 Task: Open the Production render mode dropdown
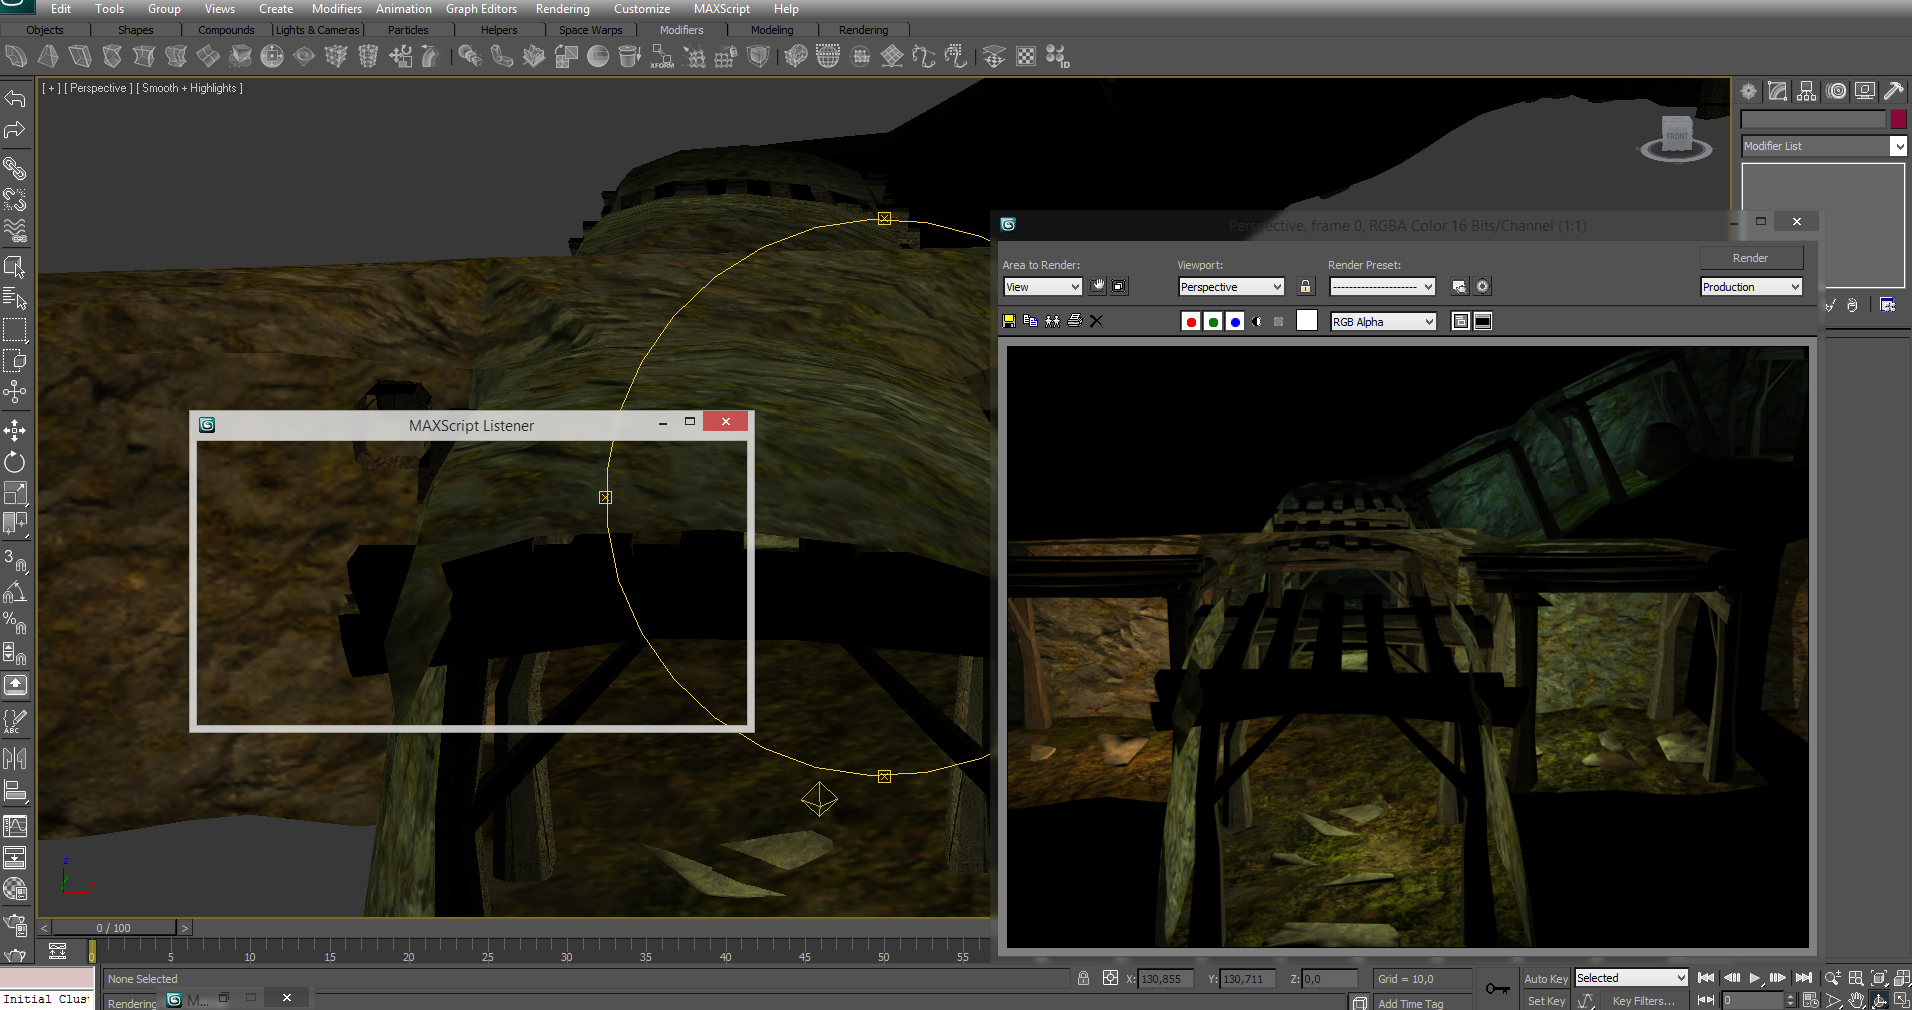(x=1751, y=287)
